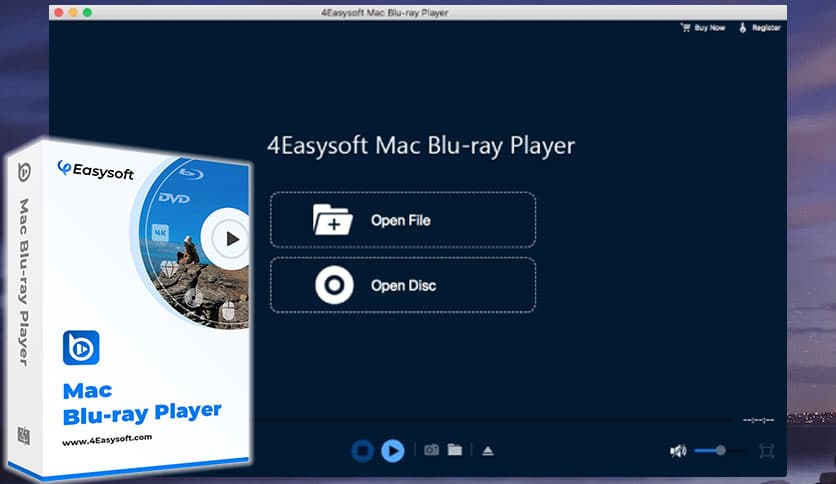The image size is (836, 484).
Task: Click the blue Blu-ray Player logo on box
Action: click(x=81, y=348)
